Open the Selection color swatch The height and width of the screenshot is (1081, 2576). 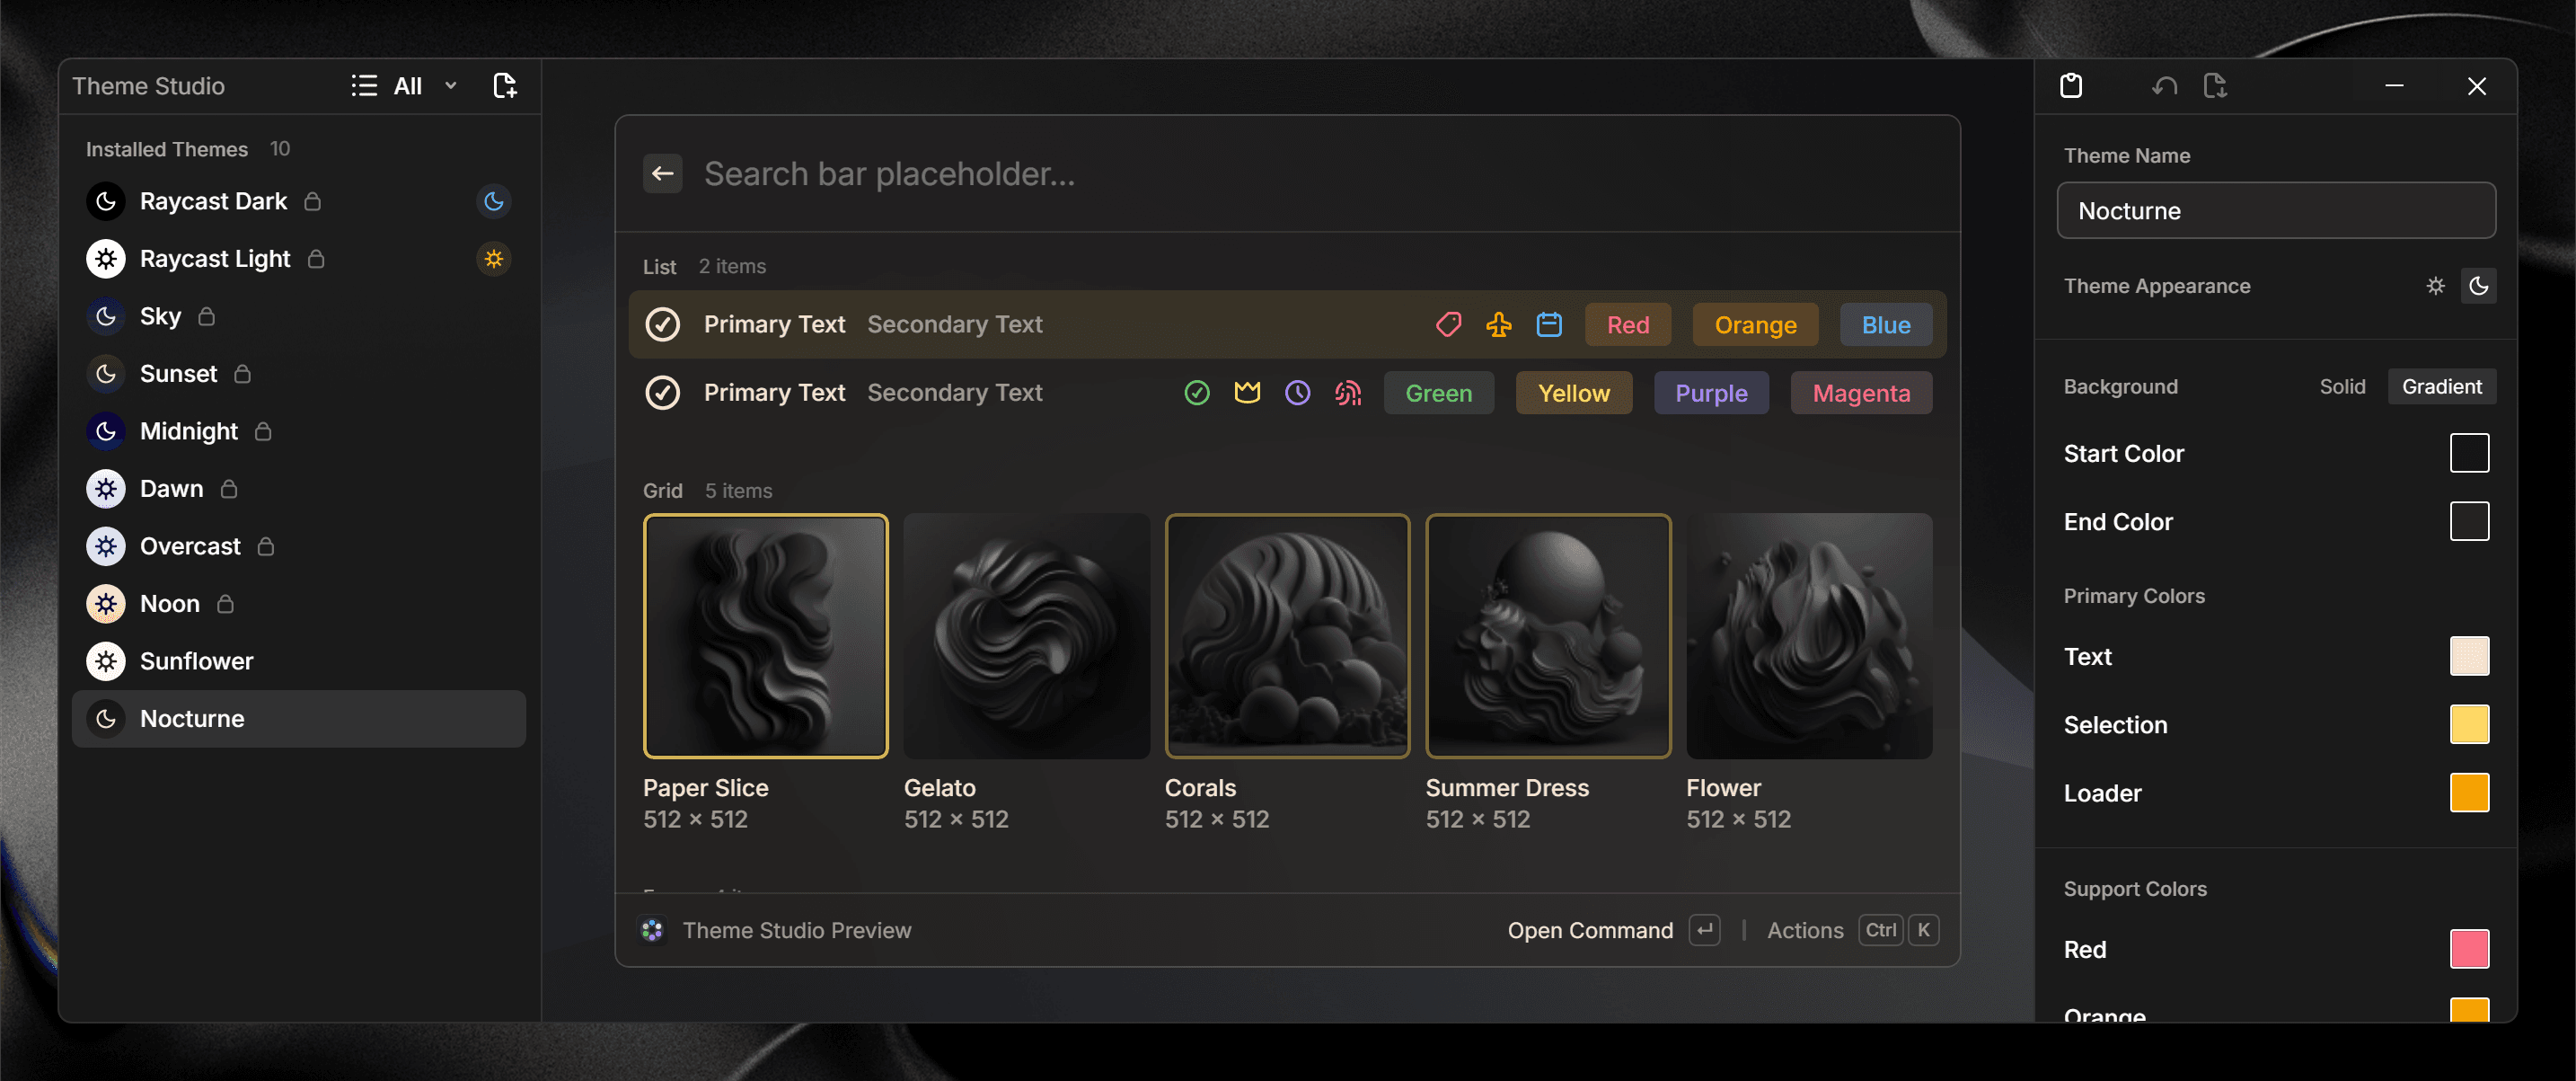pyautogui.click(x=2470, y=724)
